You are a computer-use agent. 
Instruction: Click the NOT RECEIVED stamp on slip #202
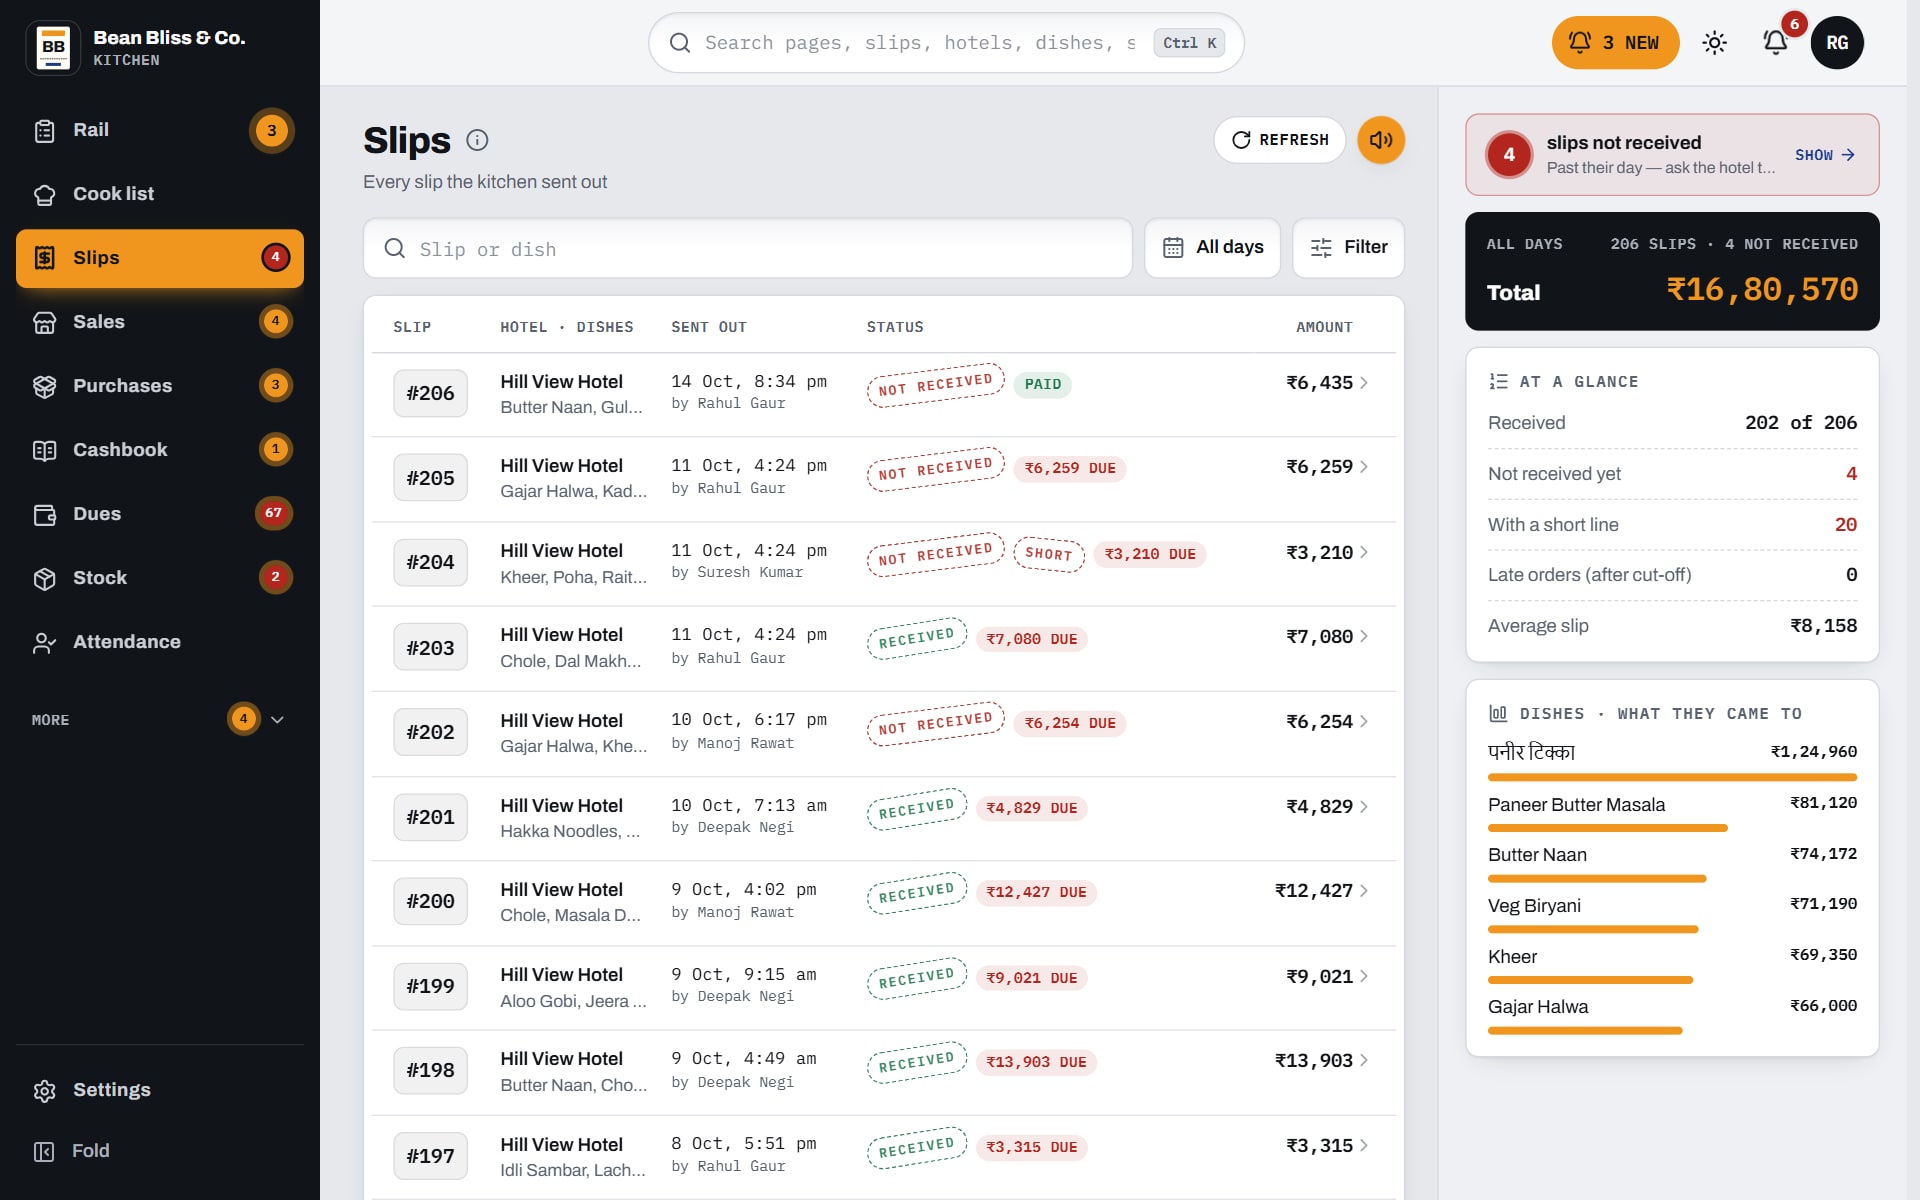(936, 724)
